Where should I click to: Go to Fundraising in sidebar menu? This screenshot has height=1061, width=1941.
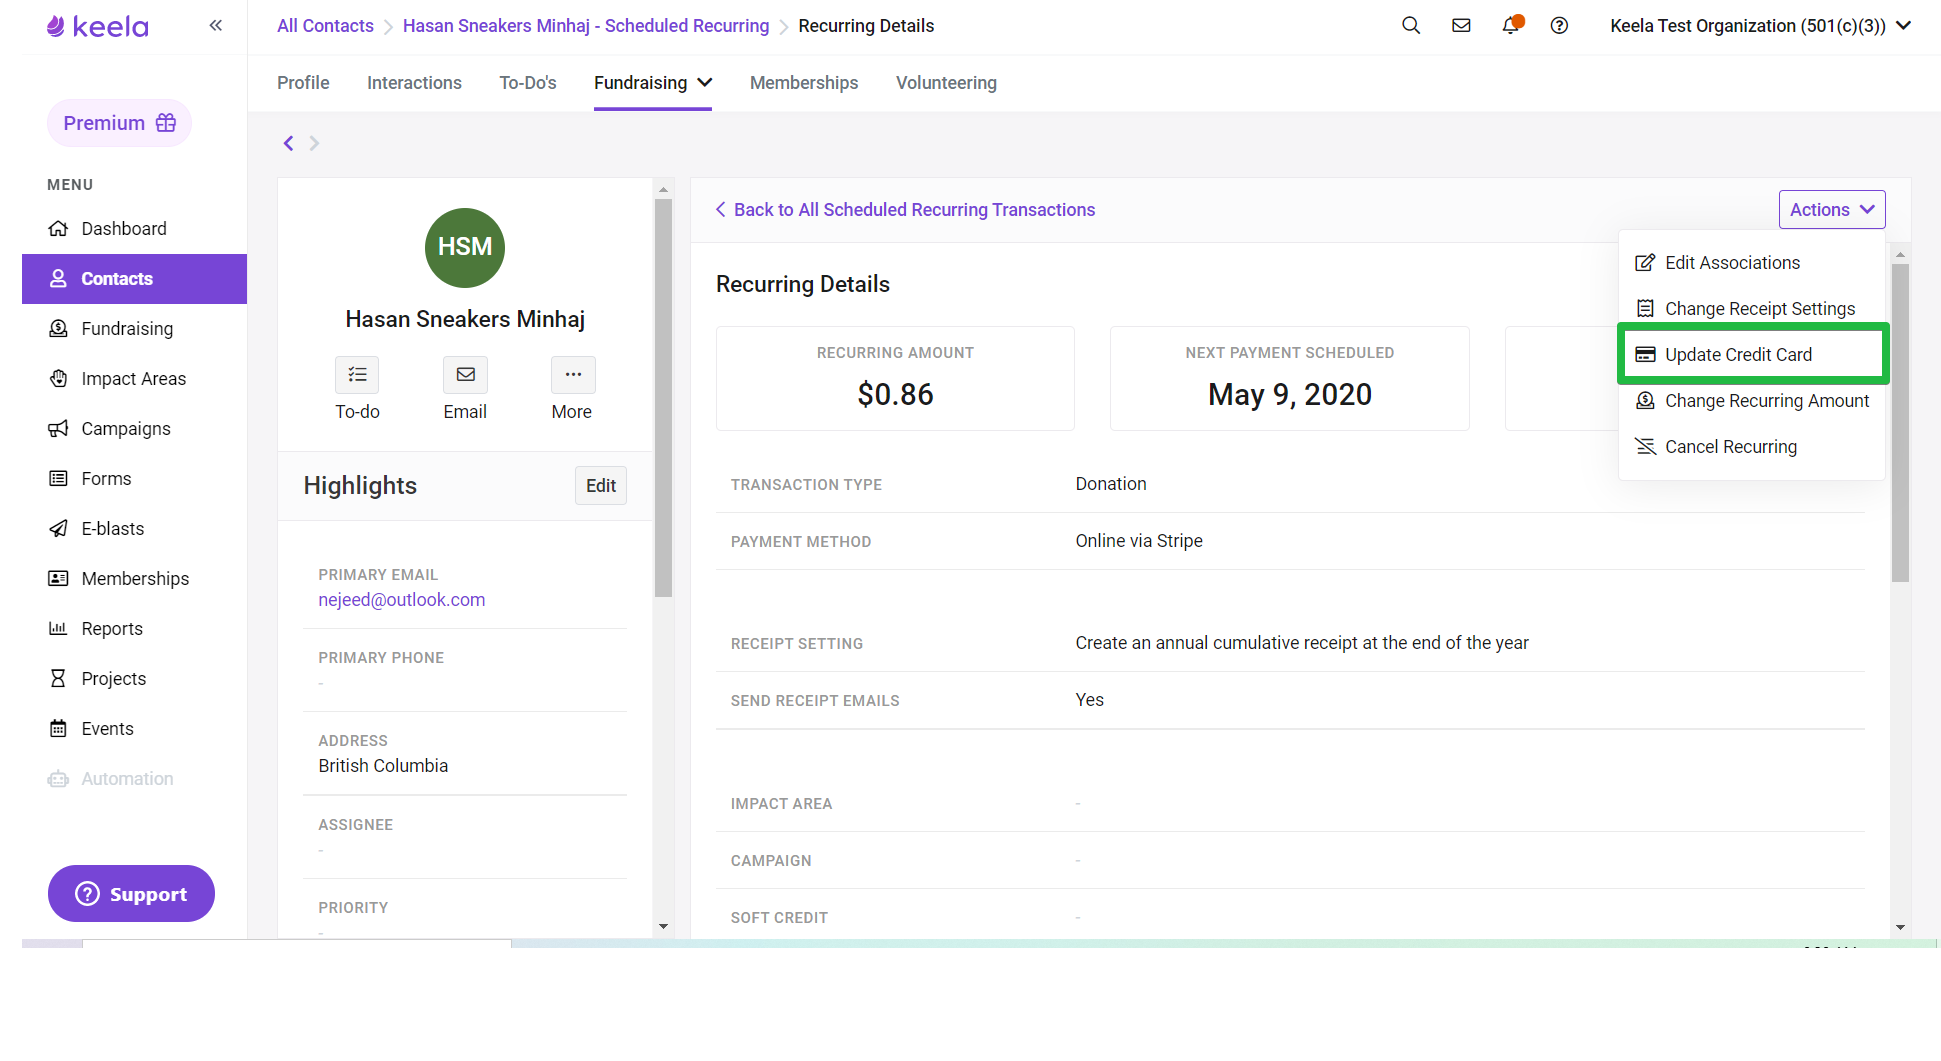134,329
